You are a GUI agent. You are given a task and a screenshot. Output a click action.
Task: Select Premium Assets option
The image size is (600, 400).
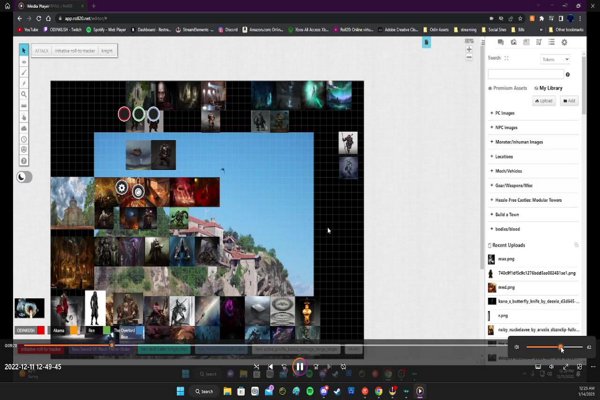coord(508,88)
